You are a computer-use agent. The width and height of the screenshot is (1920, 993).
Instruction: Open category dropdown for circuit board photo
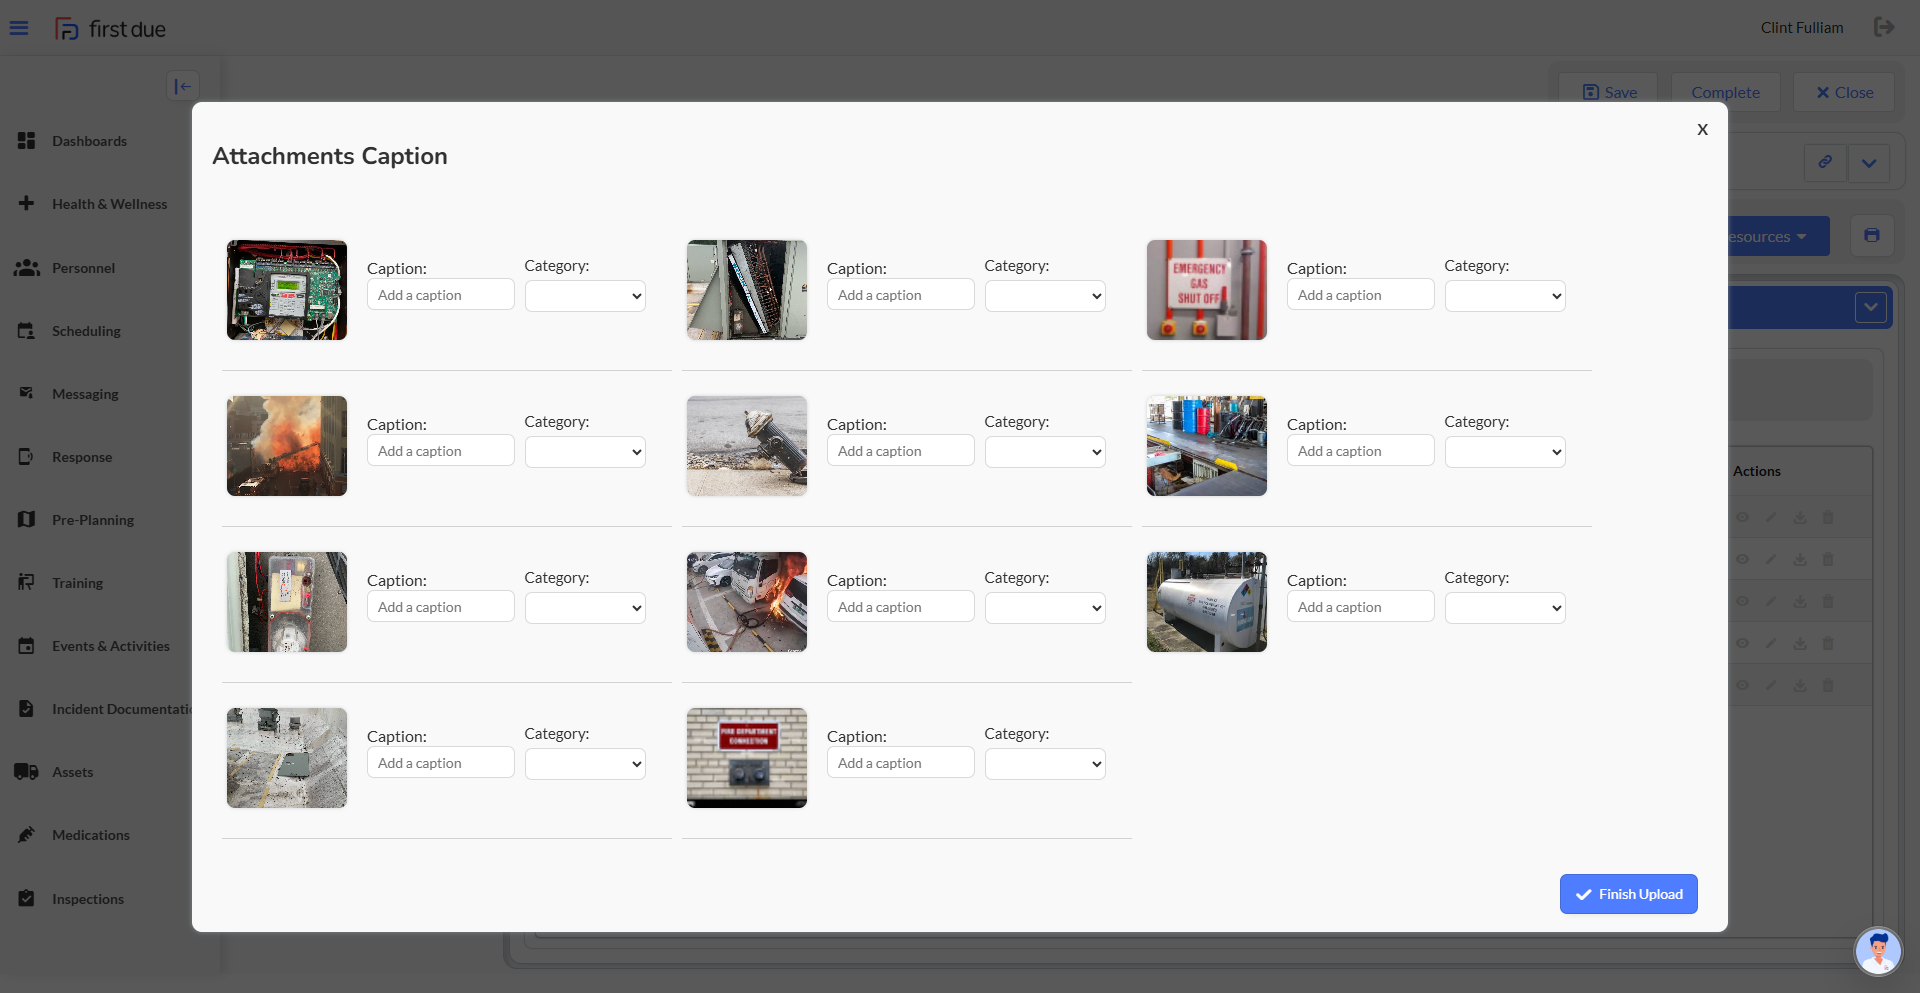tap(585, 296)
